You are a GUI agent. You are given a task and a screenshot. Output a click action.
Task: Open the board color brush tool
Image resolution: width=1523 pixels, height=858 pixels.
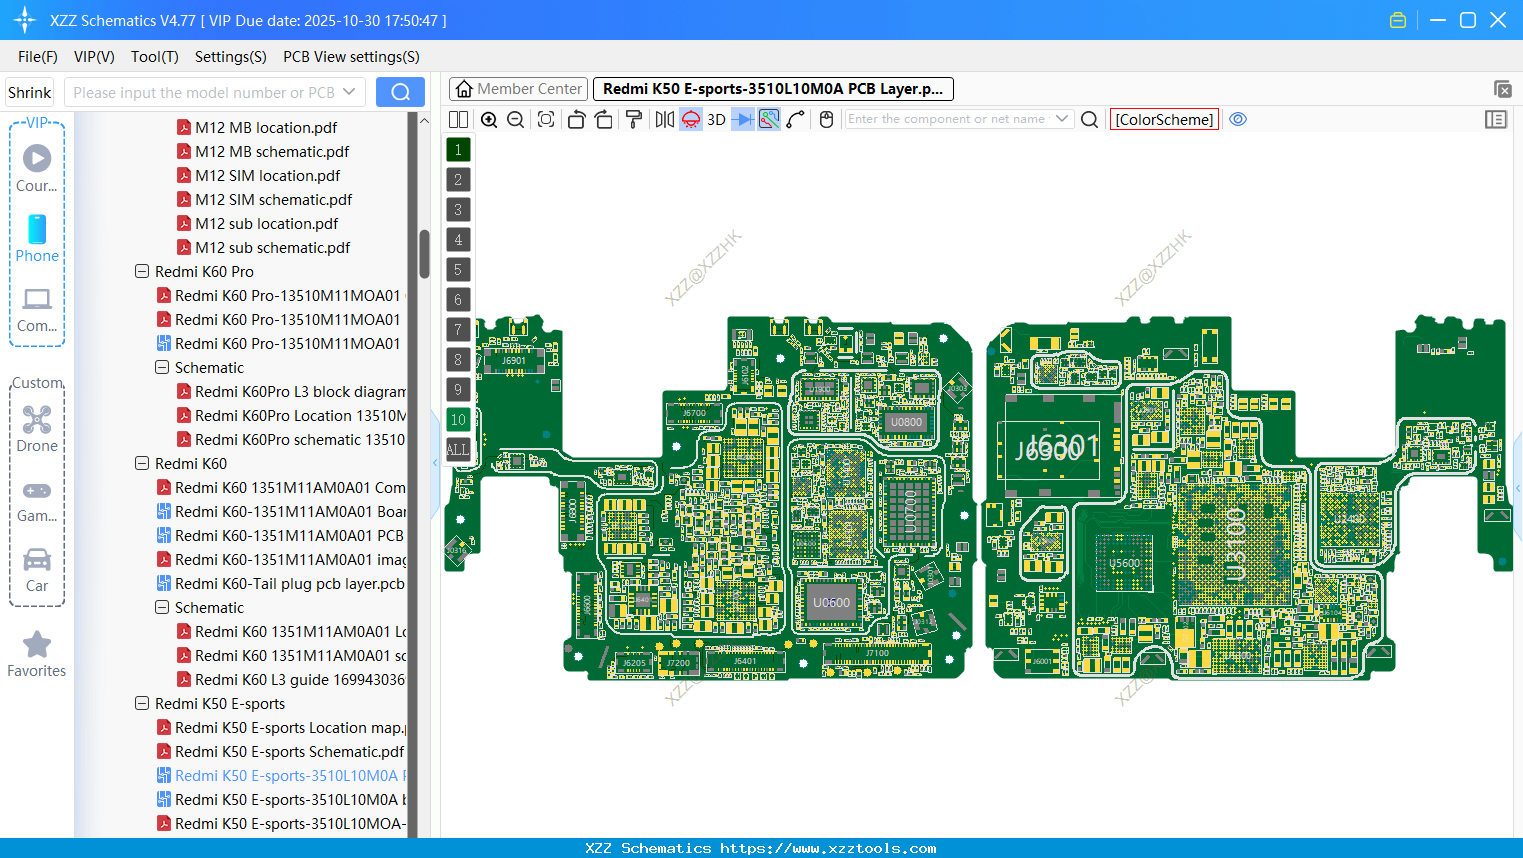tap(633, 119)
